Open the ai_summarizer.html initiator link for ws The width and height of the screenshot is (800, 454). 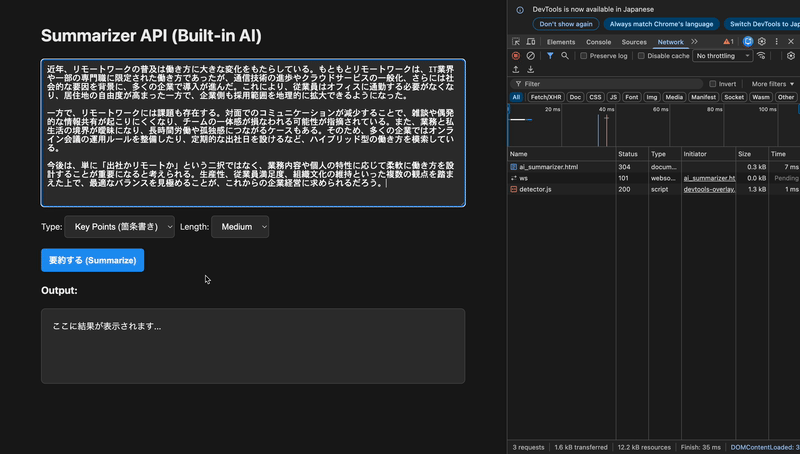(x=709, y=178)
